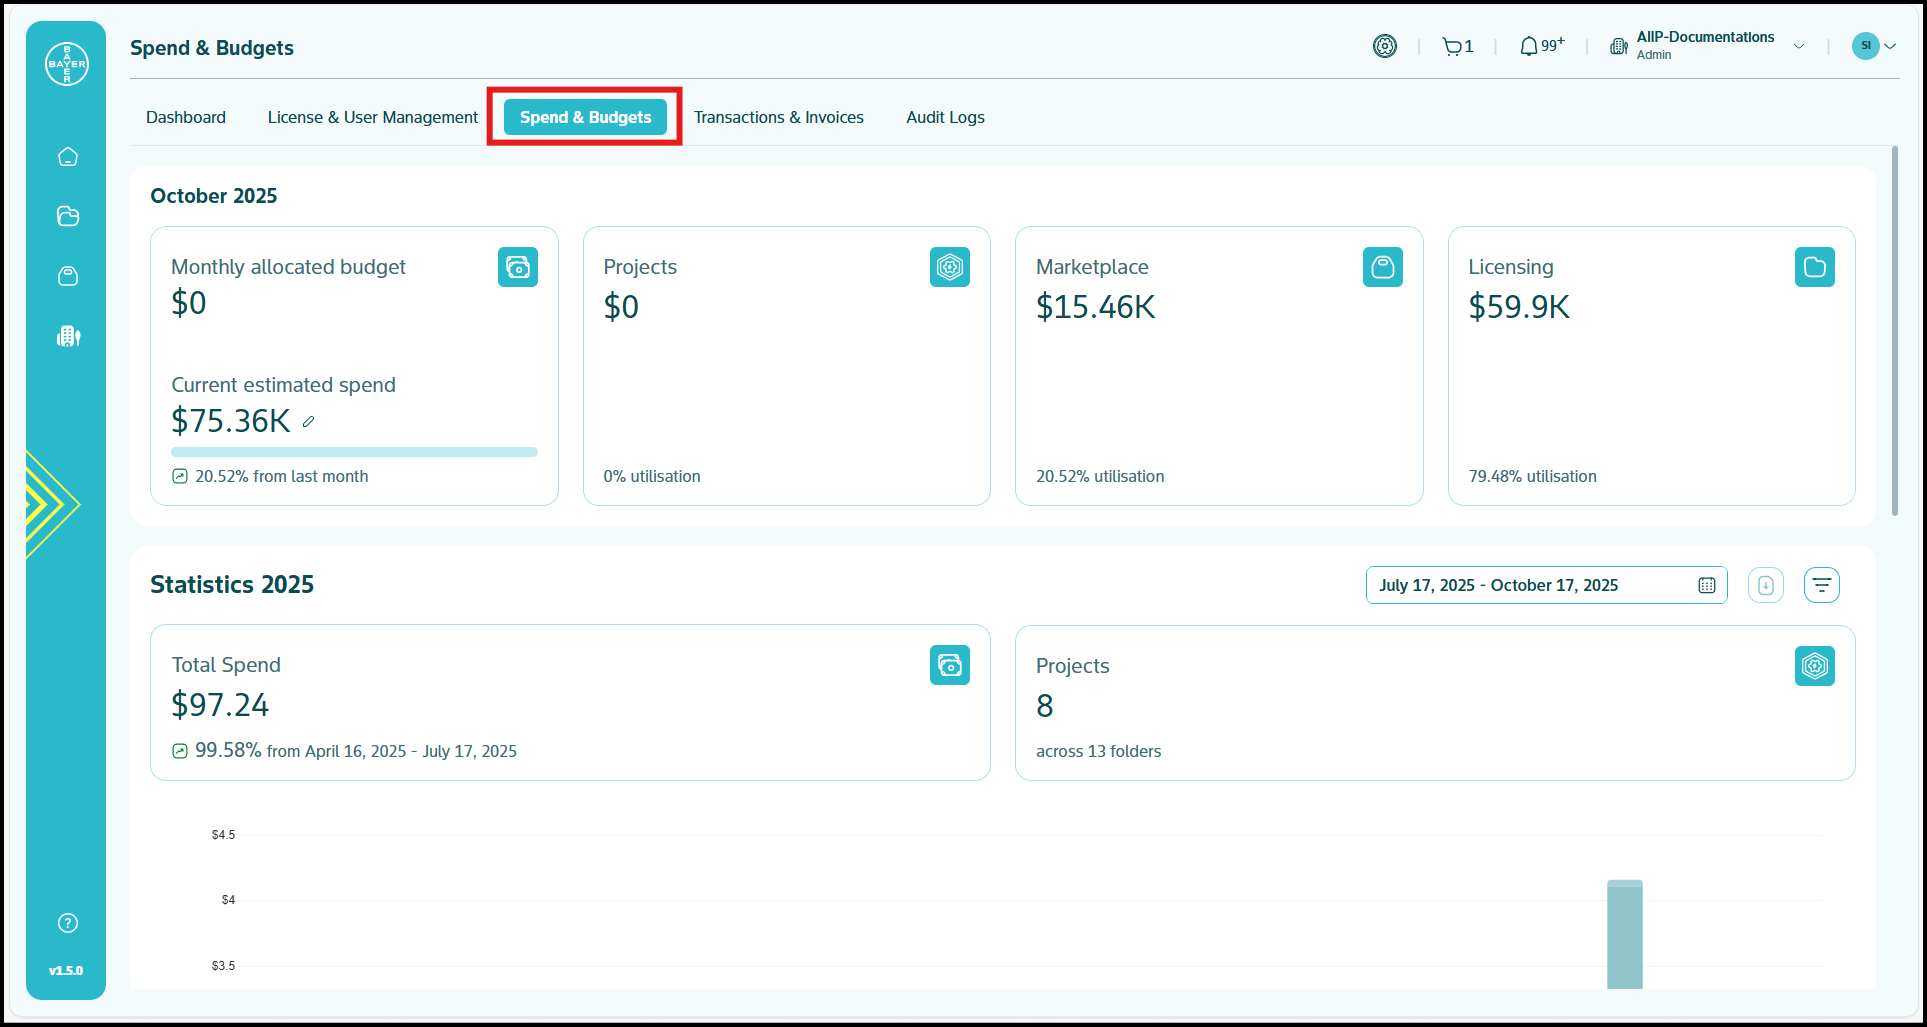Image resolution: width=1927 pixels, height=1027 pixels.
Task: Open the Marketplace bag icon in the sidebar
Action: tap(68, 276)
